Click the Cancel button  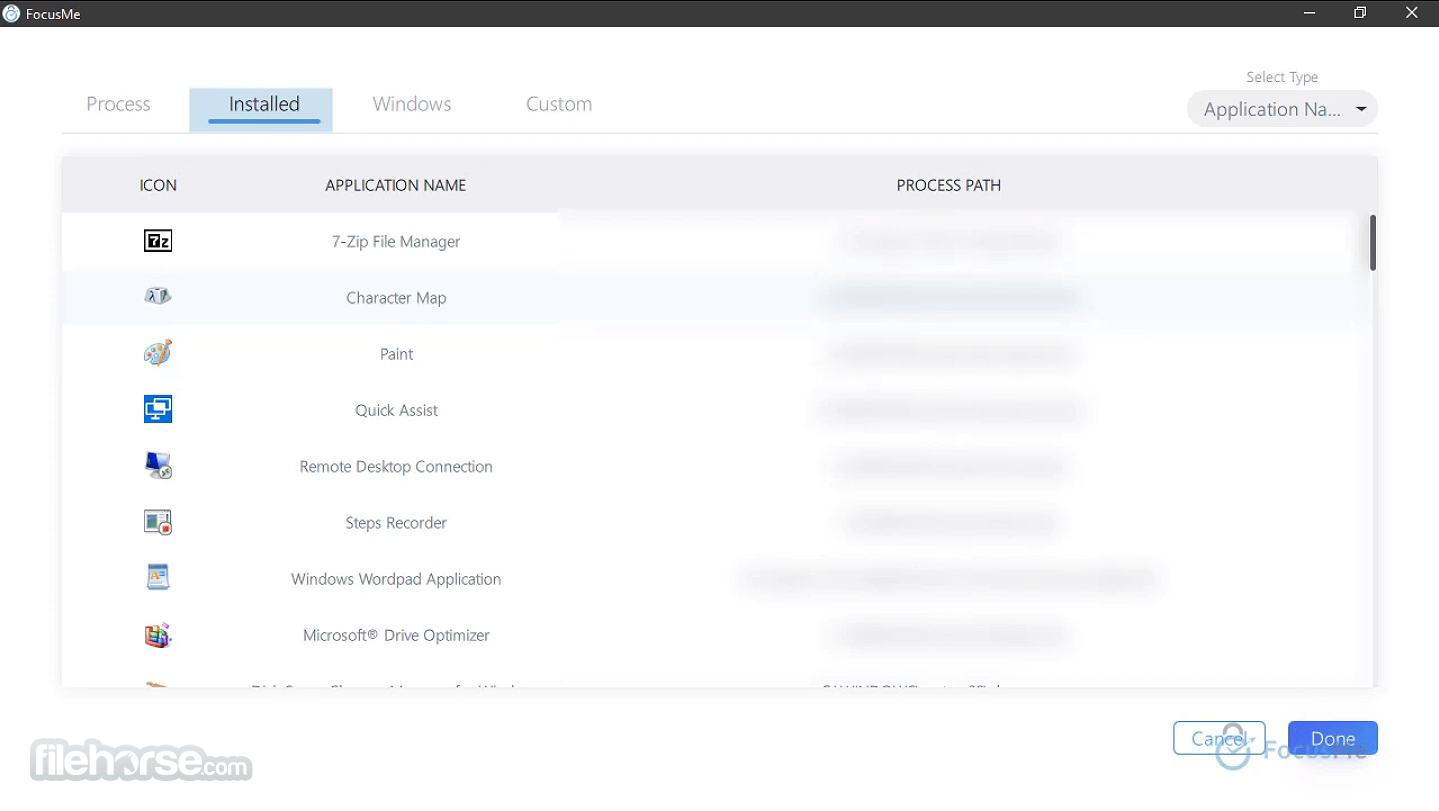pos(1219,738)
